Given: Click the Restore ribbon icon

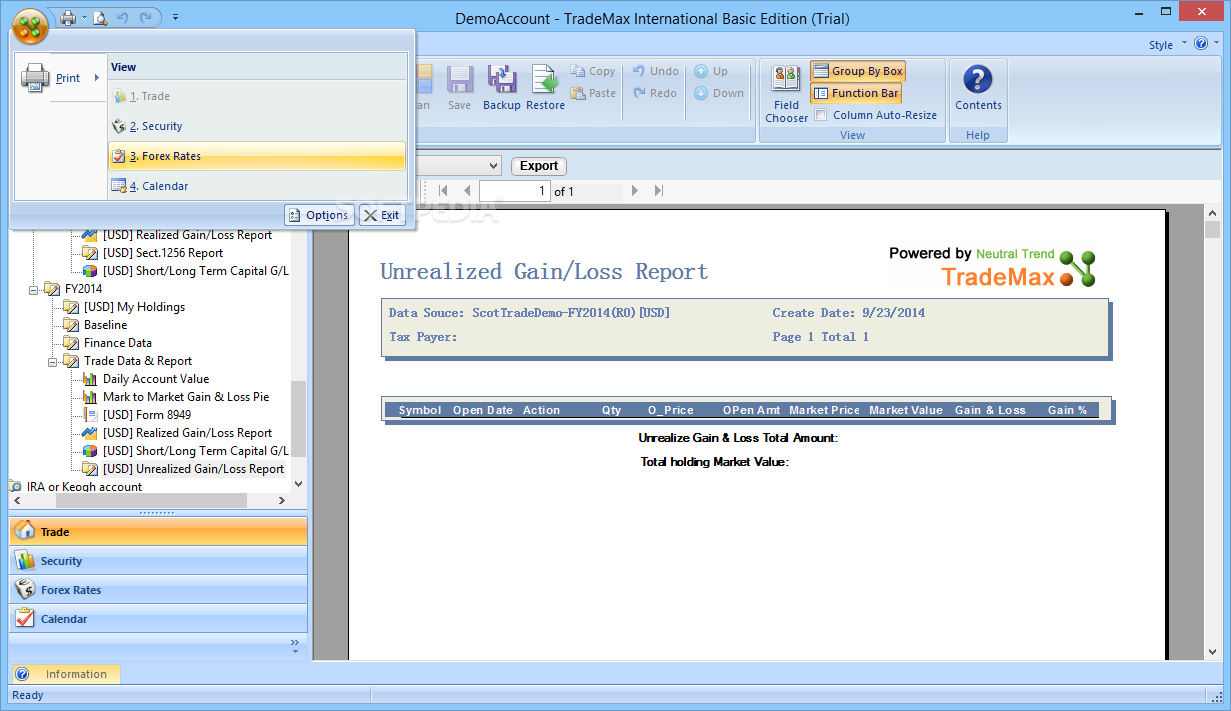Looking at the screenshot, I should [x=545, y=88].
